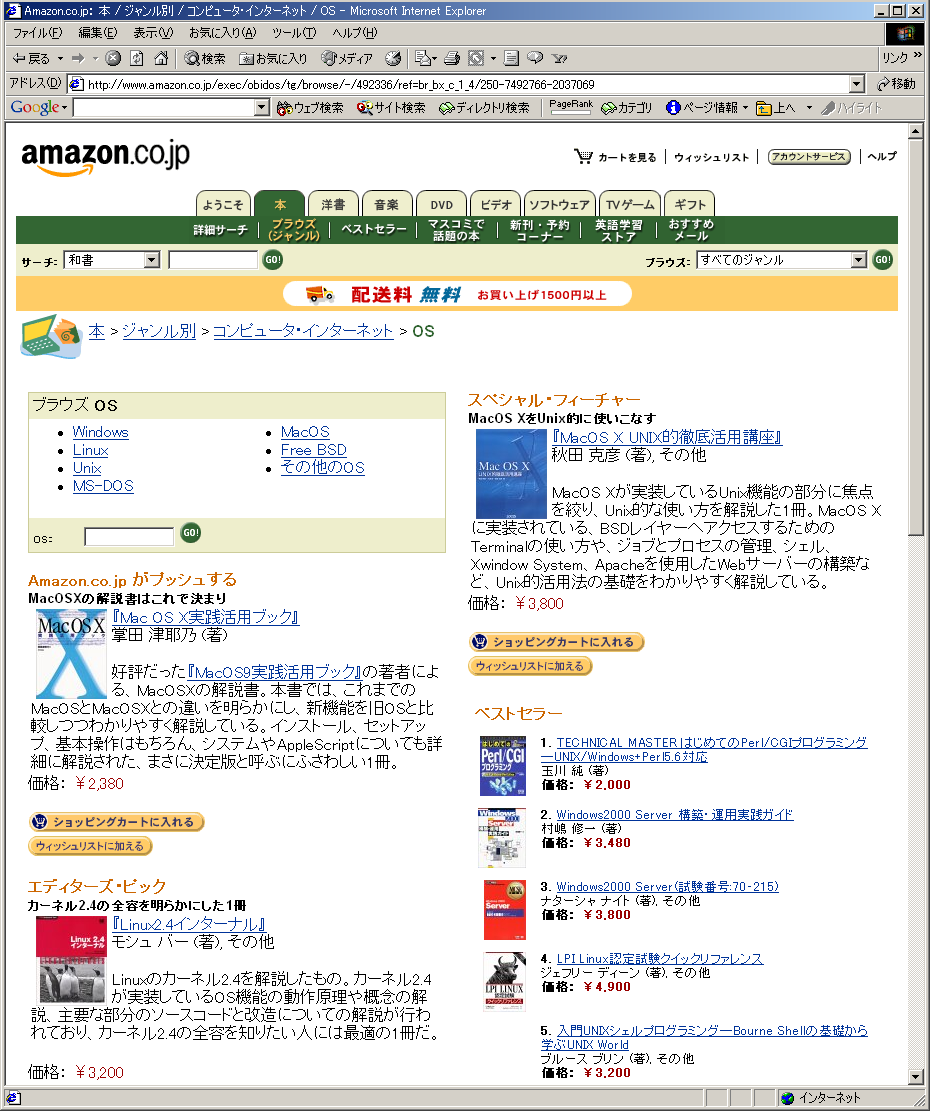Click the GO! button beside the OS search field
Screen dimensions: 930x1111
[191, 533]
